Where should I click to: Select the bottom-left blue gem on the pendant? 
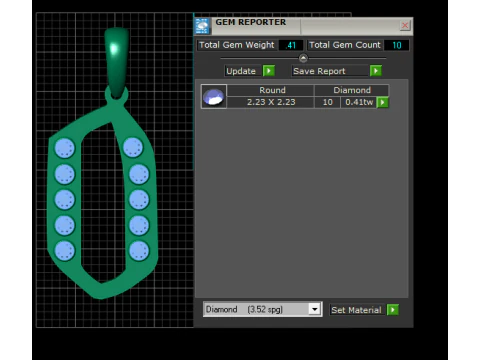click(64, 251)
